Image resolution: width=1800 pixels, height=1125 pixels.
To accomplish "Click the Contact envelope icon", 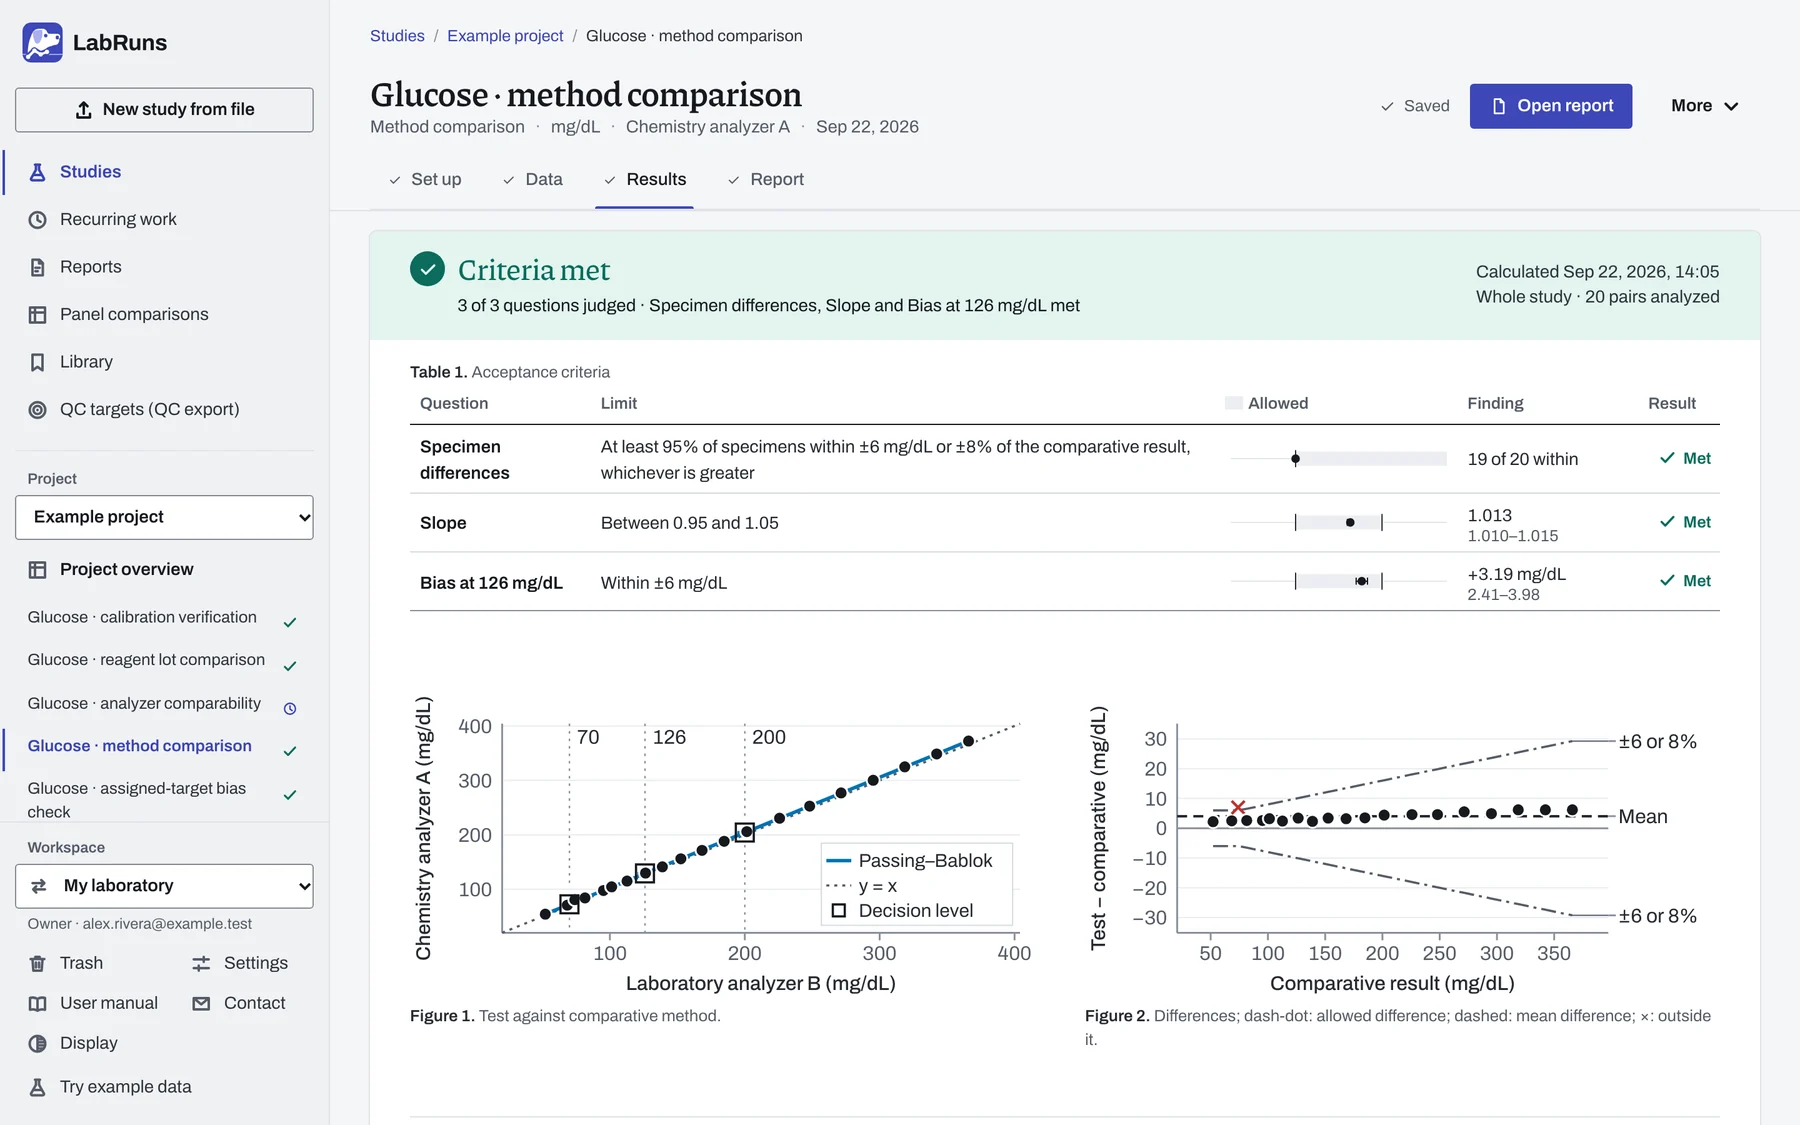I will click(201, 1003).
